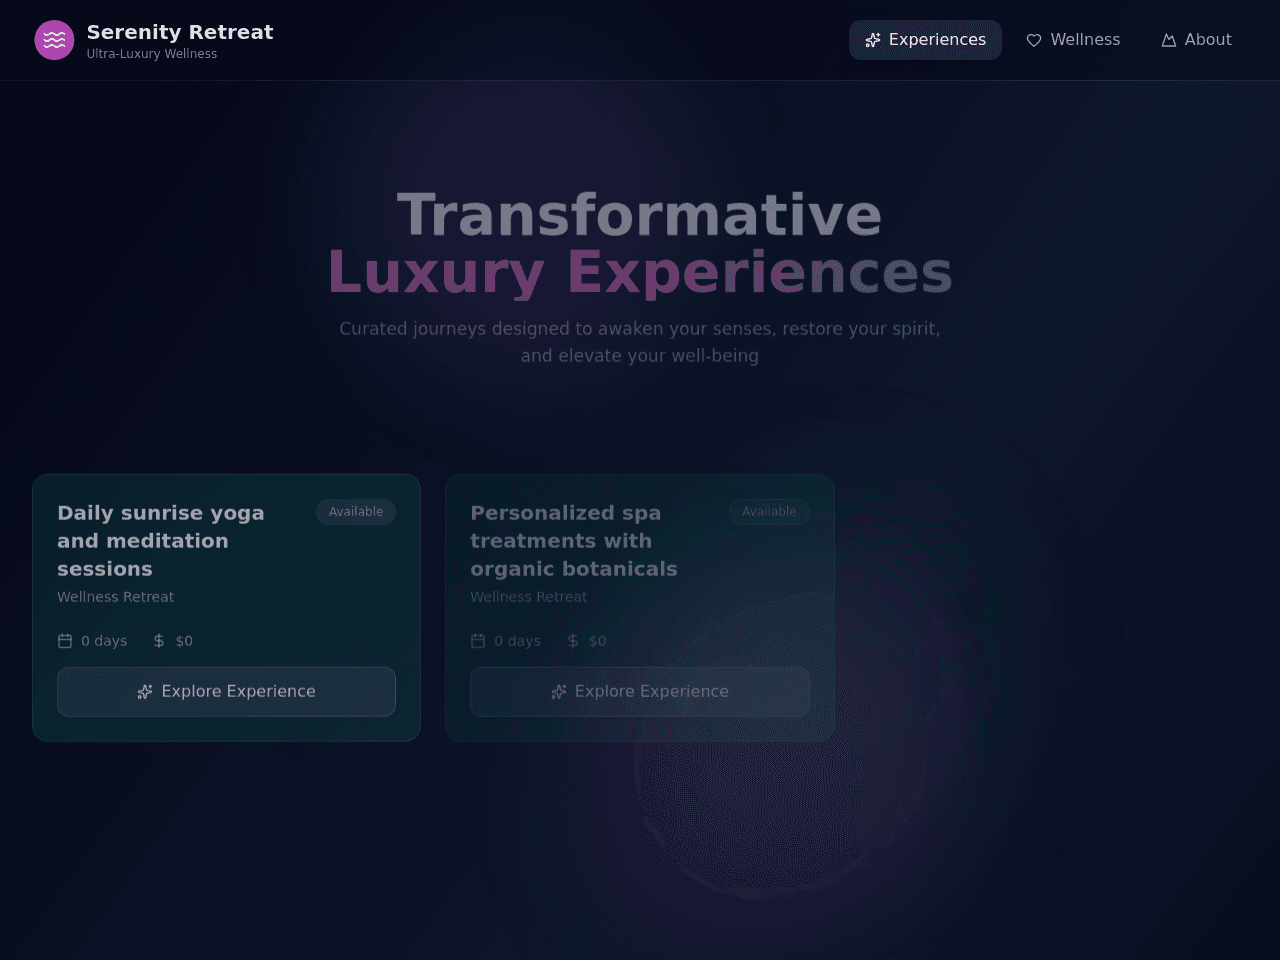1280x960 pixels.
Task: Click the 'Curated journeys designed to awaken' subtitle
Action: (640, 342)
